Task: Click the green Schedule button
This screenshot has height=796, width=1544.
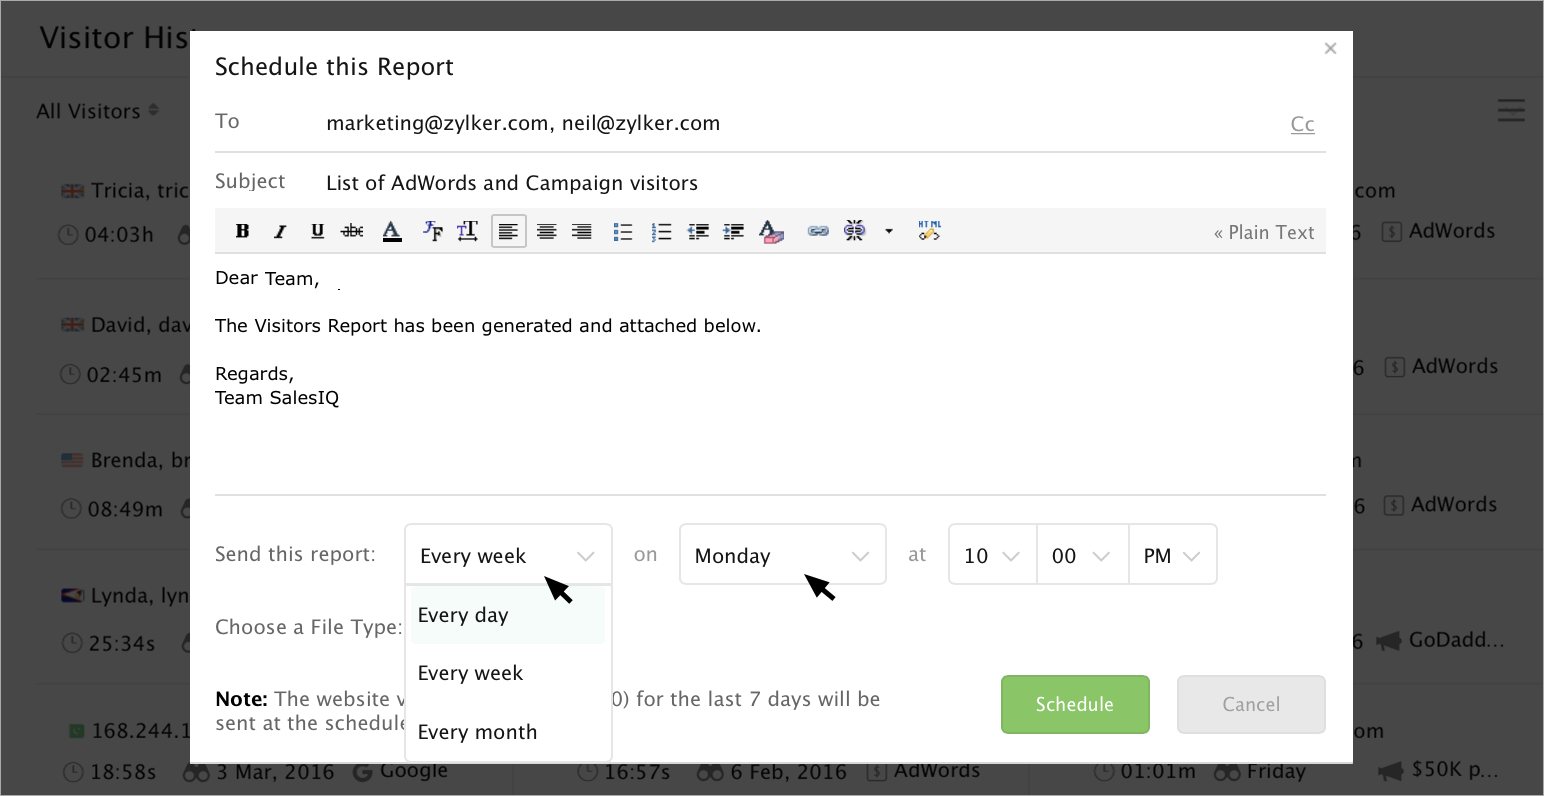Action: [1074, 704]
